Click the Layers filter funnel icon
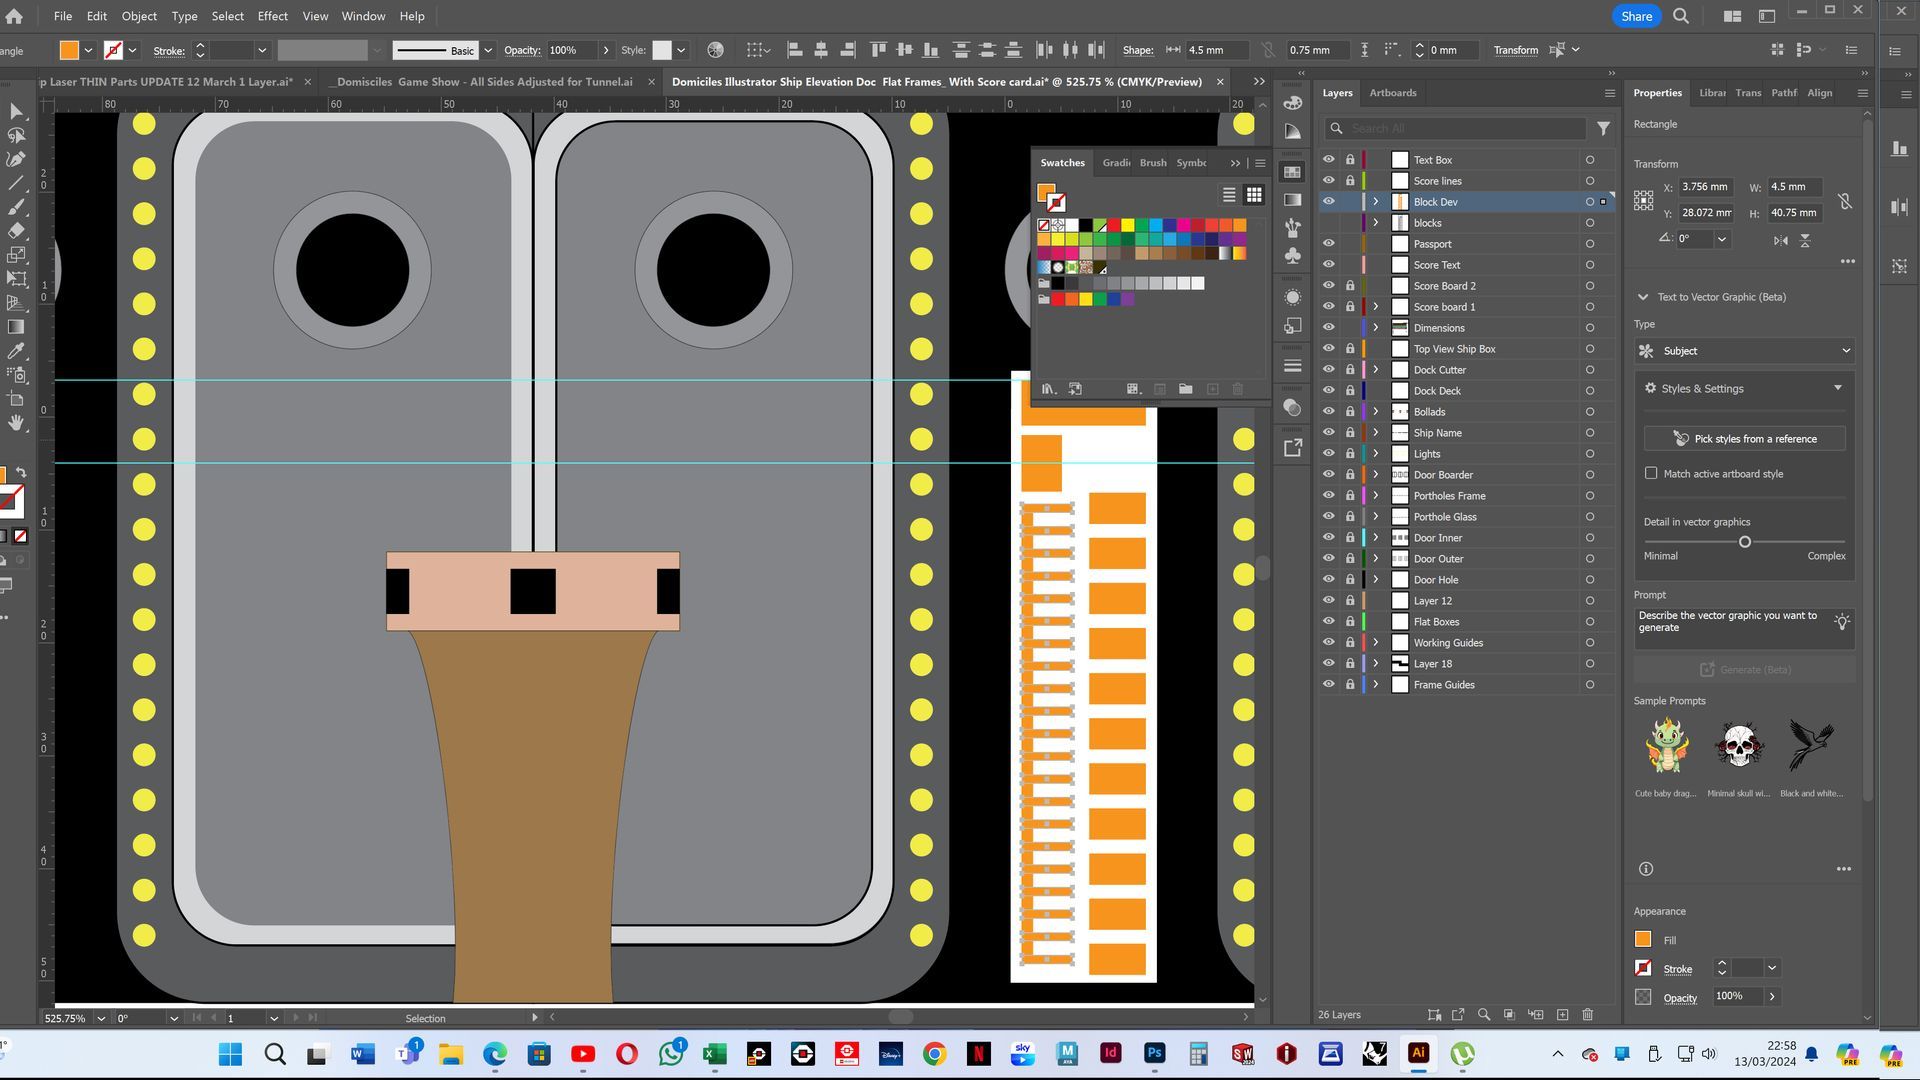The image size is (1920, 1080). 1603,128
